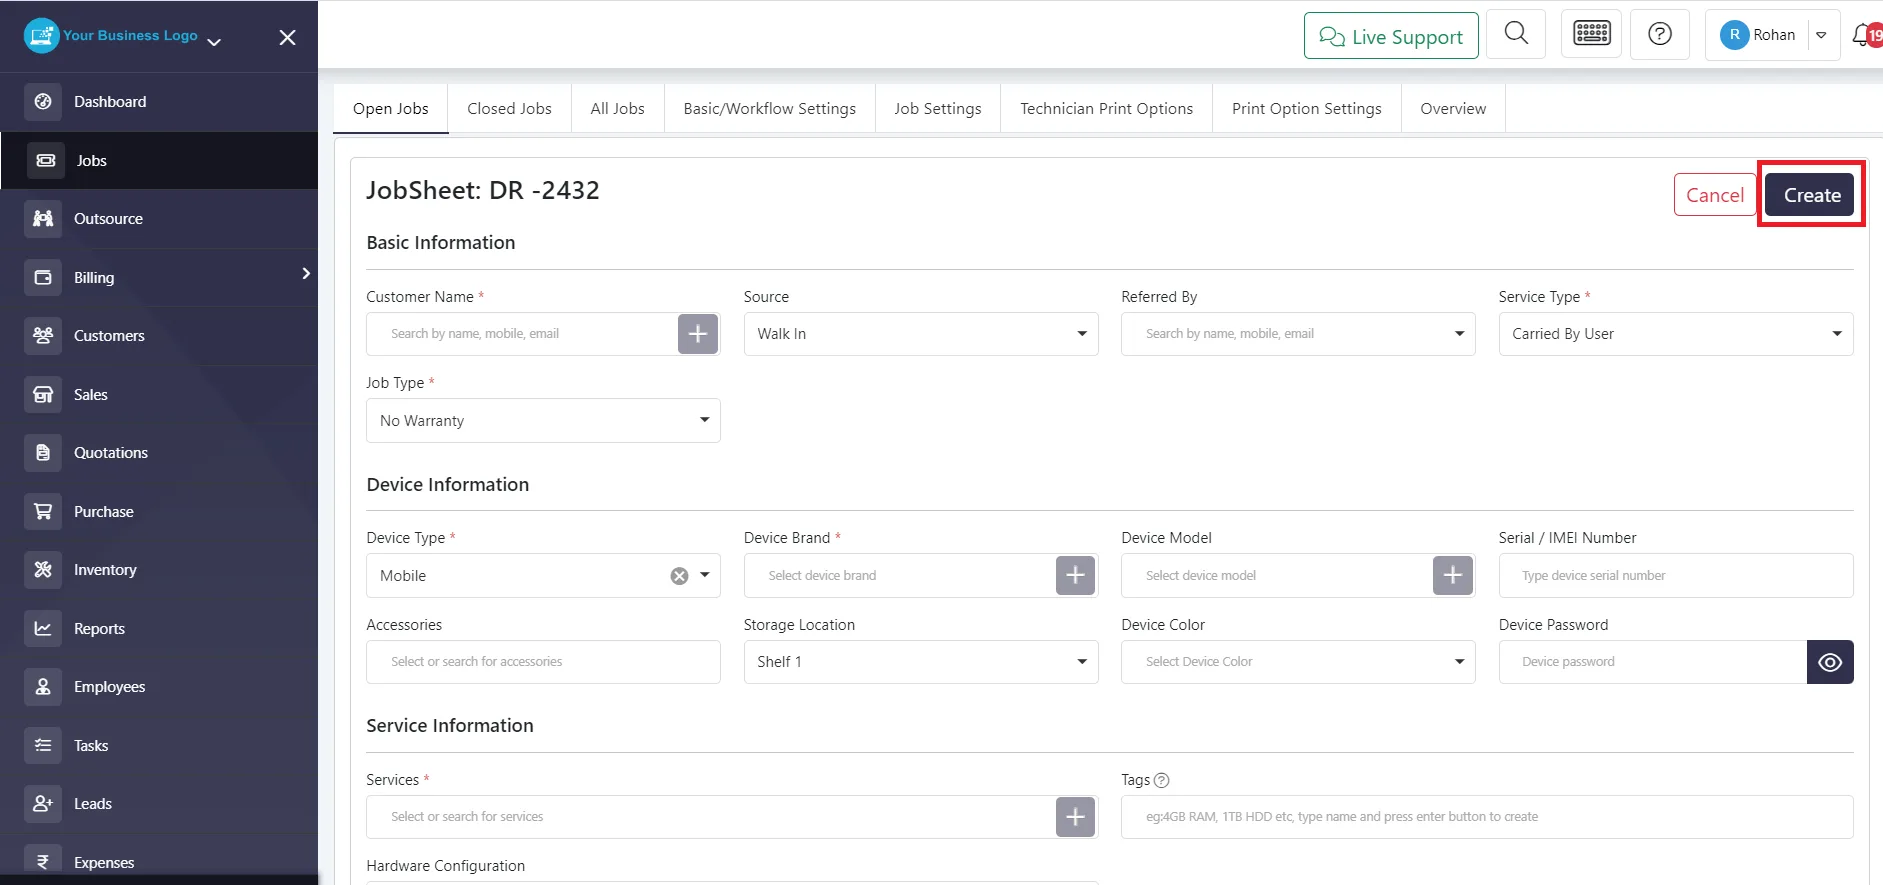Click the Device Model select field
This screenshot has height=885, width=1883.
(x=1277, y=575)
